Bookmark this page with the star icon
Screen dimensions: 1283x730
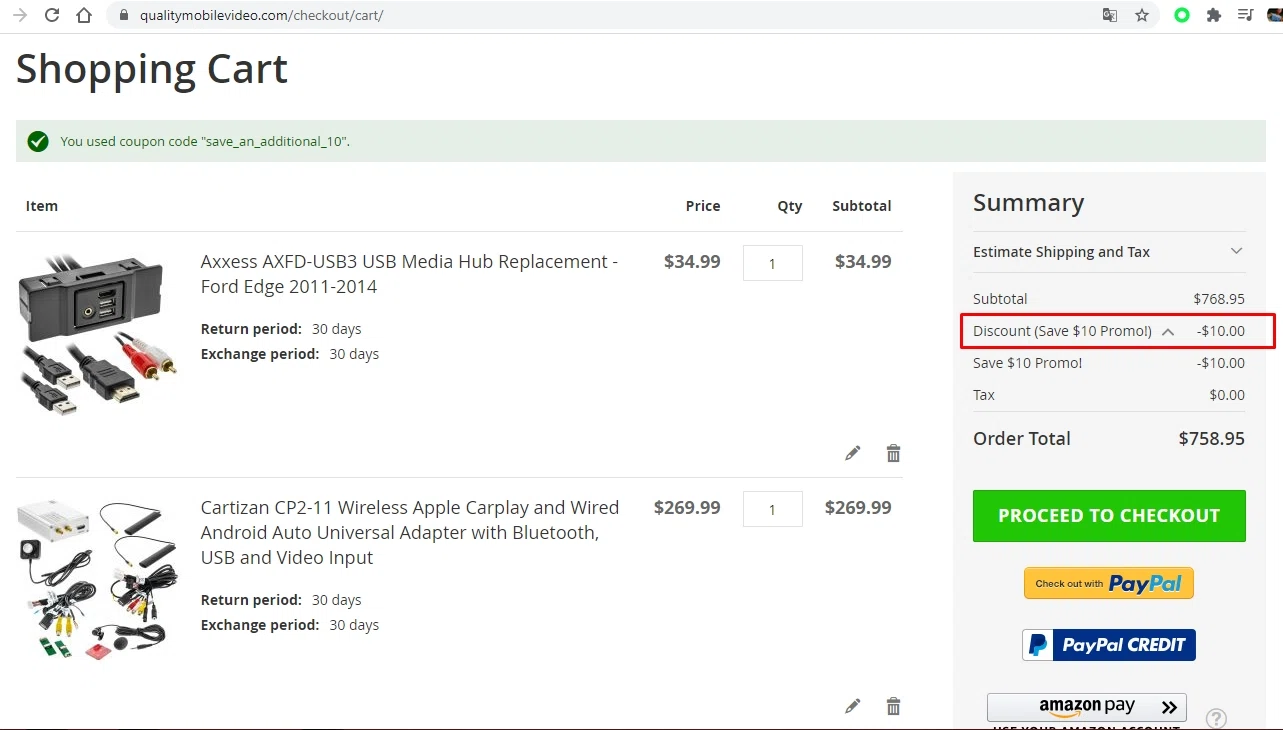[1142, 15]
